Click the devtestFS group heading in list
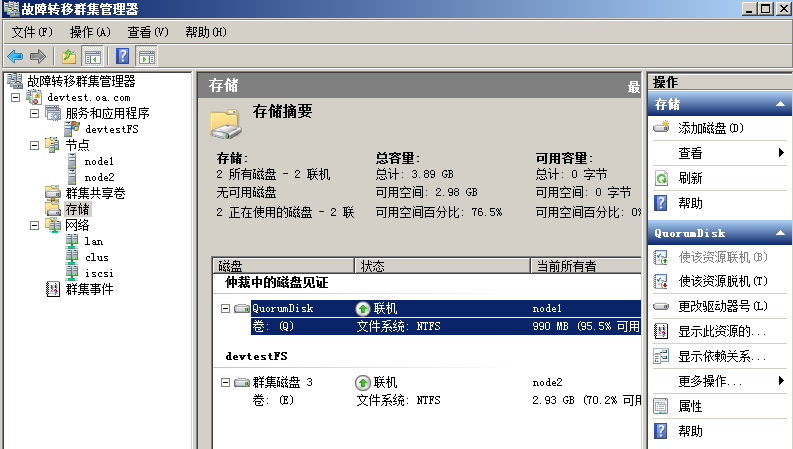Viewport: 793px width, 449px height. 256,356
